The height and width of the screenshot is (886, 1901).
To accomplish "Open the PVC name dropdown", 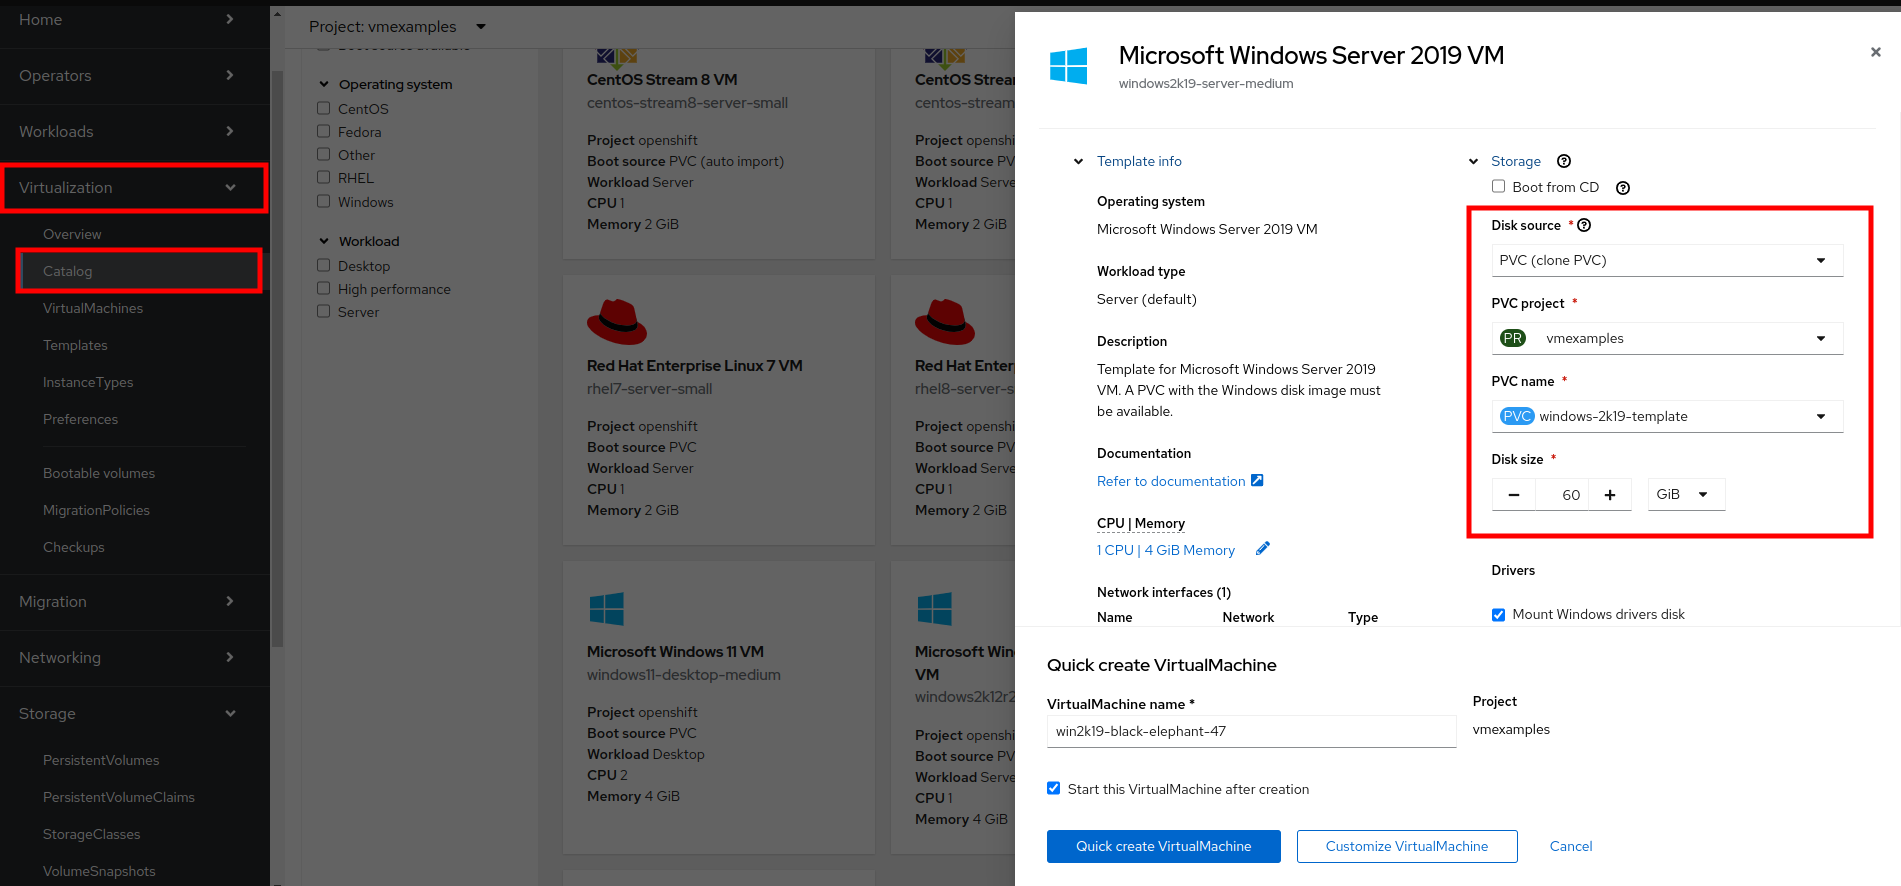I will [1667, 416].
